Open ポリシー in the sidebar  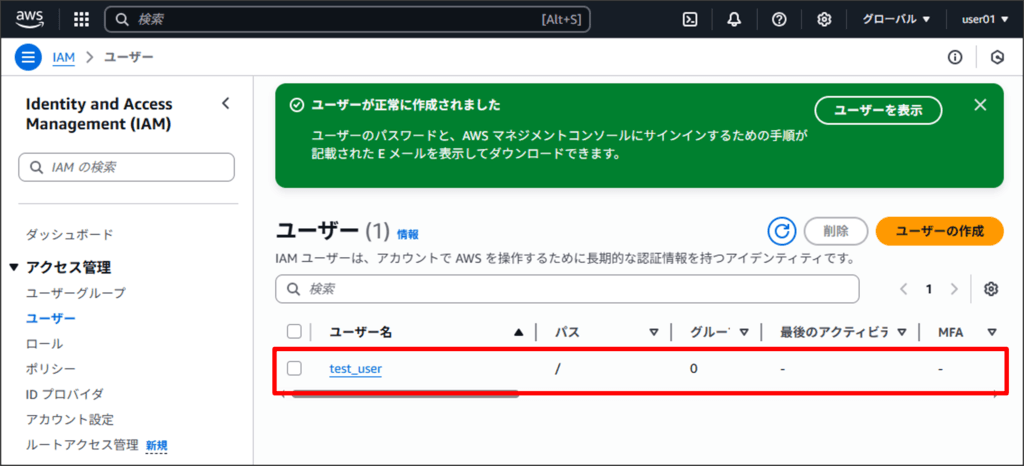(50, 369)
